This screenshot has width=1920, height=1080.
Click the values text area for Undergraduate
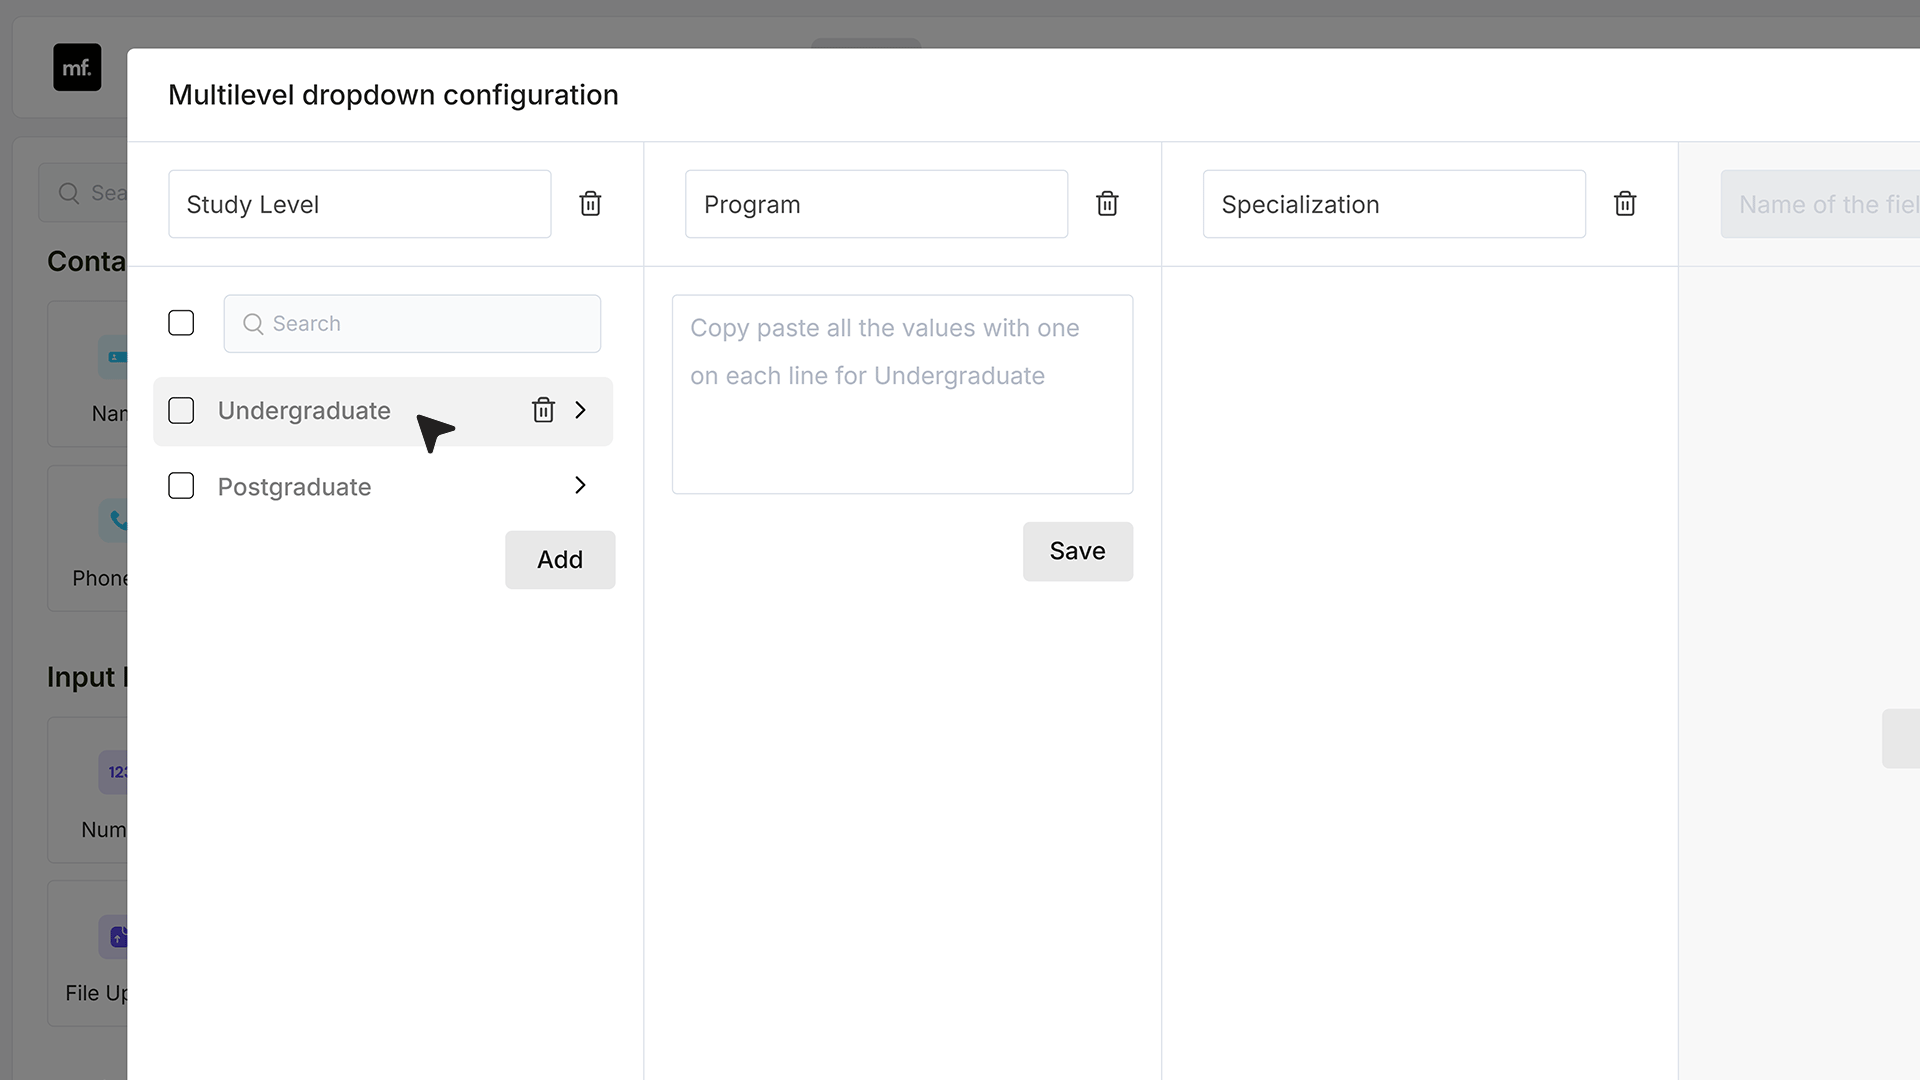tap(902, 394)
